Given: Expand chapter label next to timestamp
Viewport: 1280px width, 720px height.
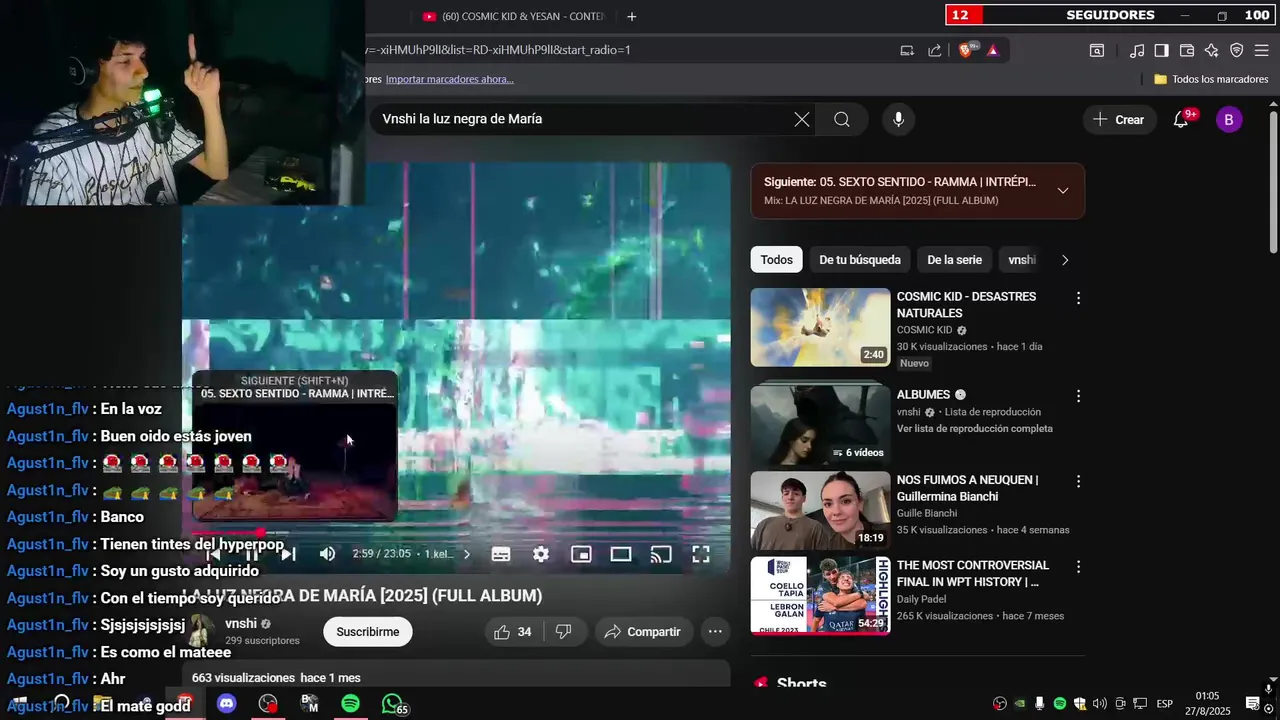Looking at the screenshot, I should point(447,554).
